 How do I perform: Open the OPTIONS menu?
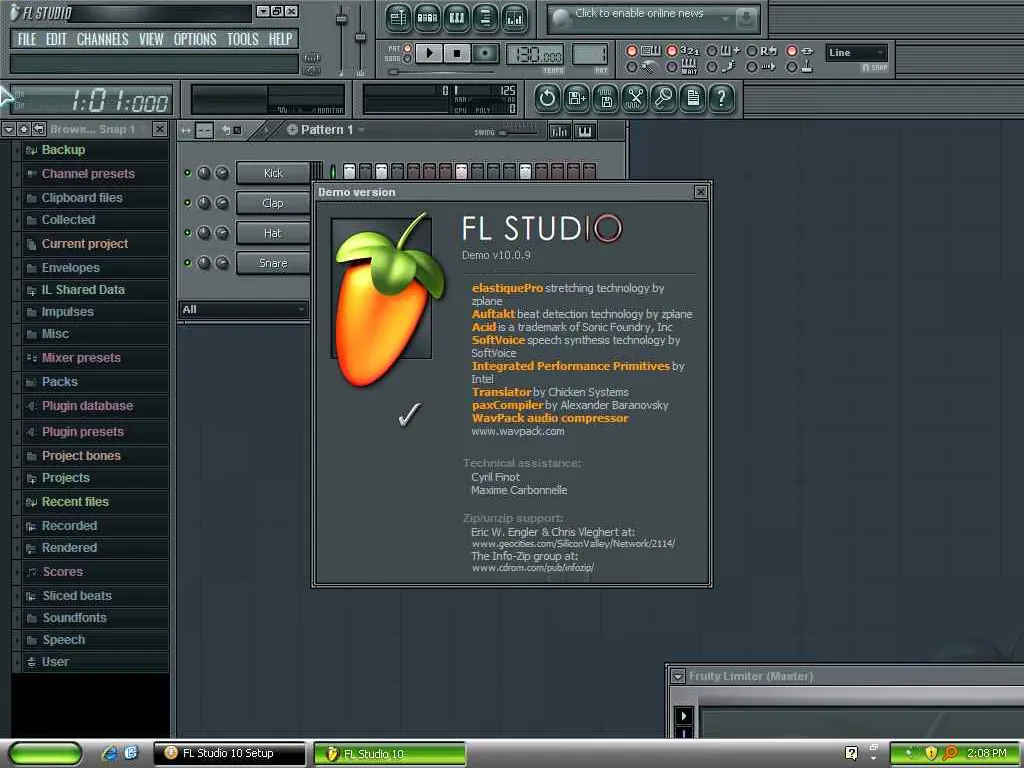coord(195,39)
